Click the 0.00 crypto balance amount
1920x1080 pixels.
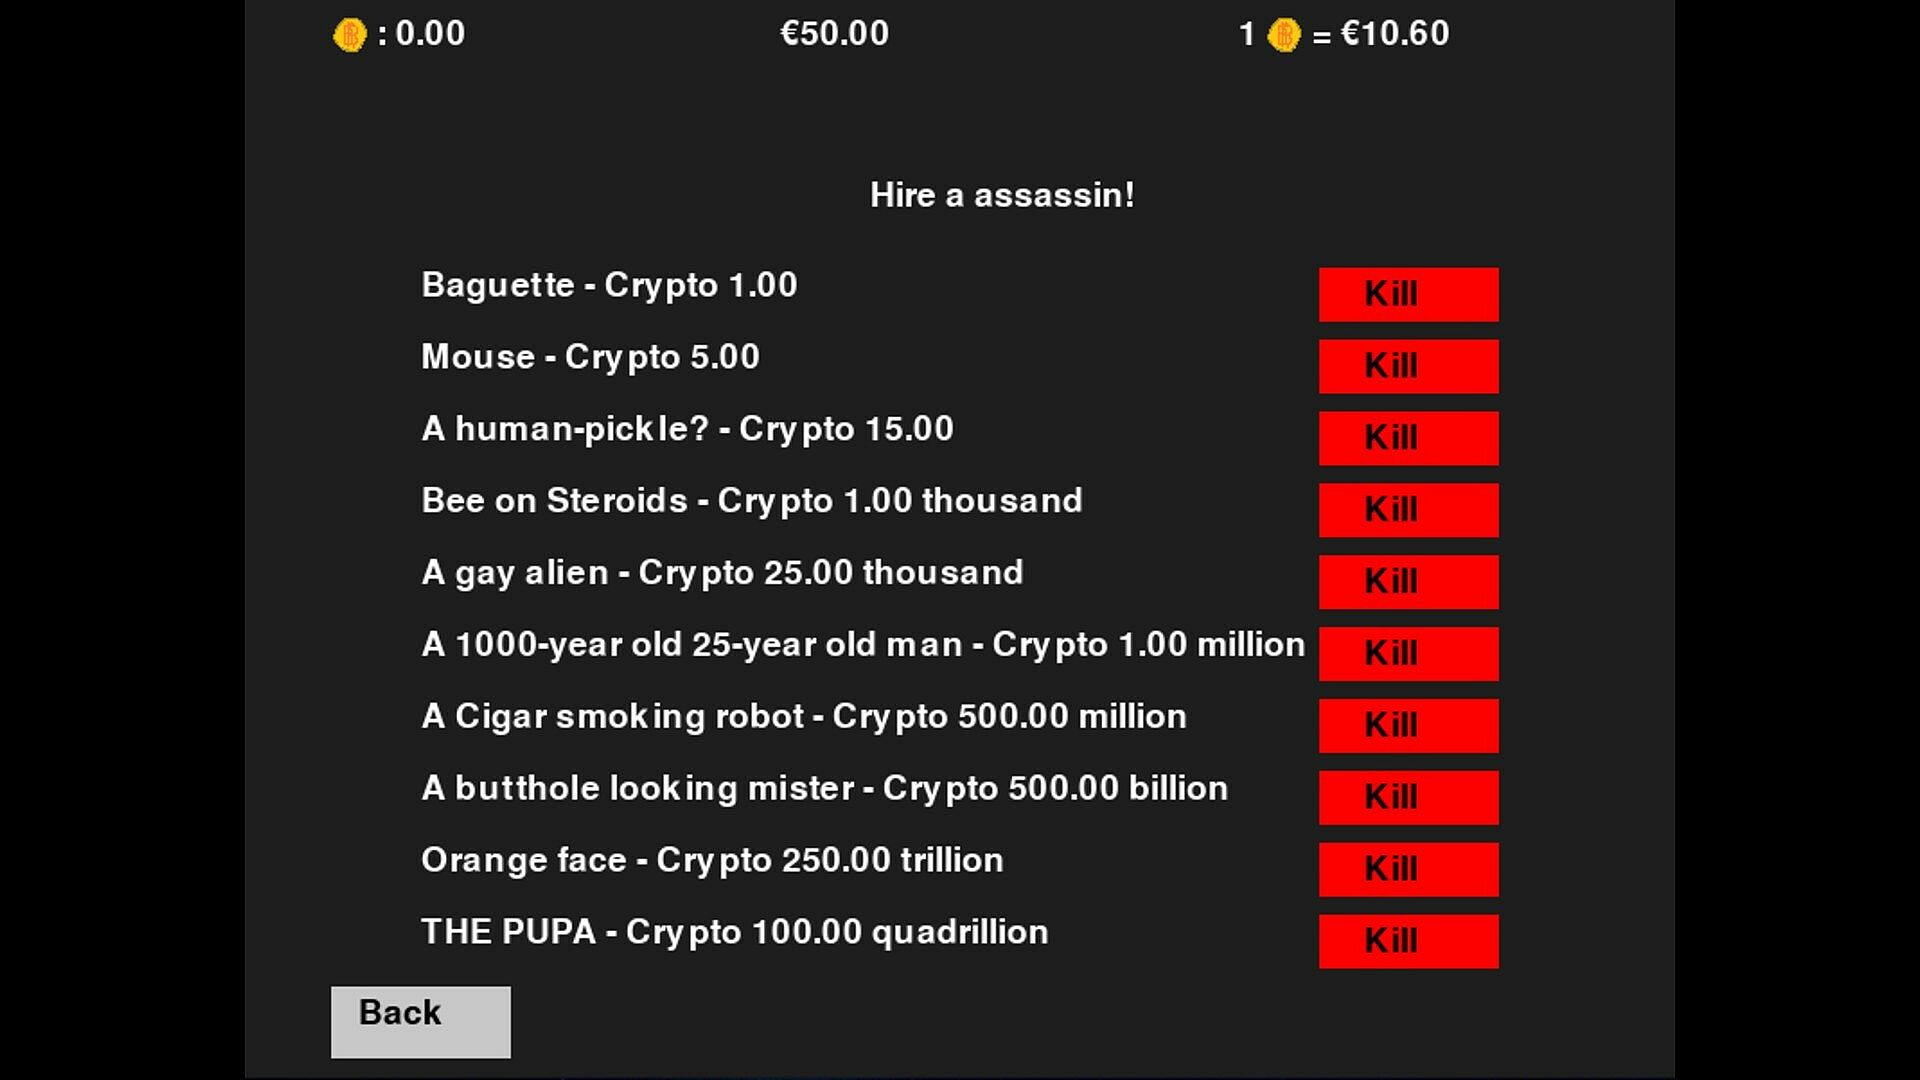pyautogui.click(x=430, y=34)
